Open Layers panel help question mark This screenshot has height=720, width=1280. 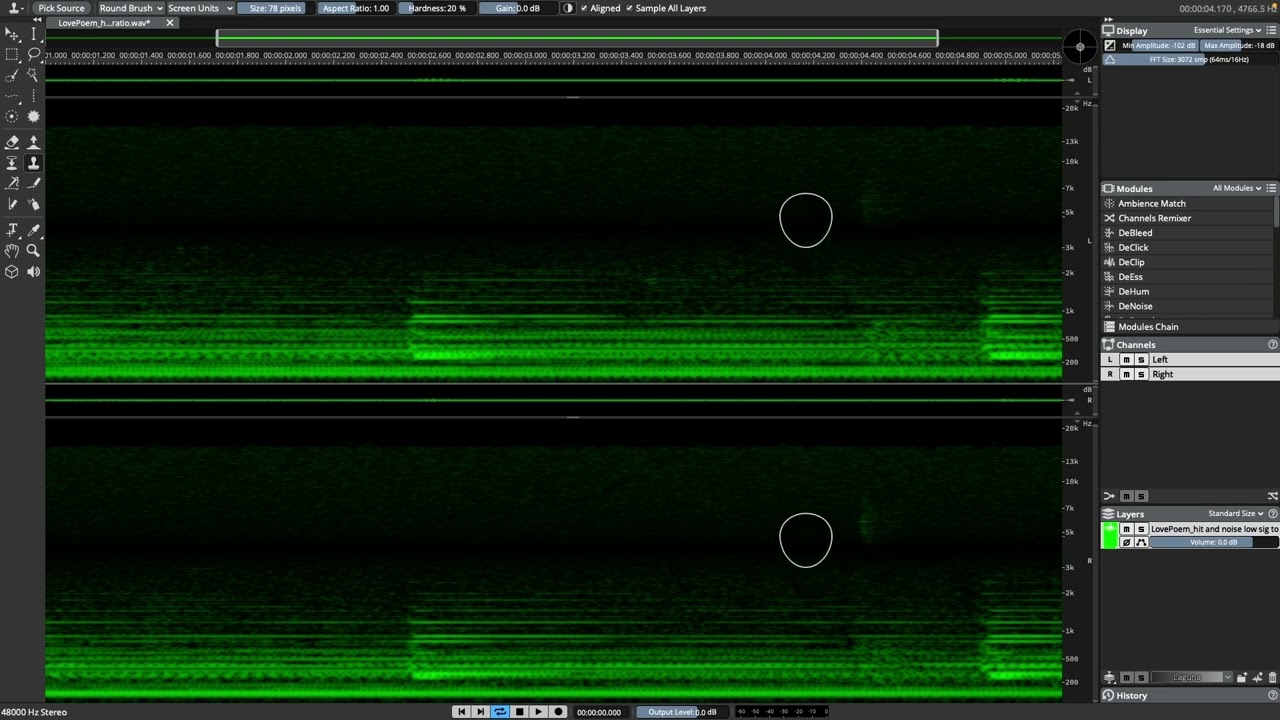tap(1272, 513)
